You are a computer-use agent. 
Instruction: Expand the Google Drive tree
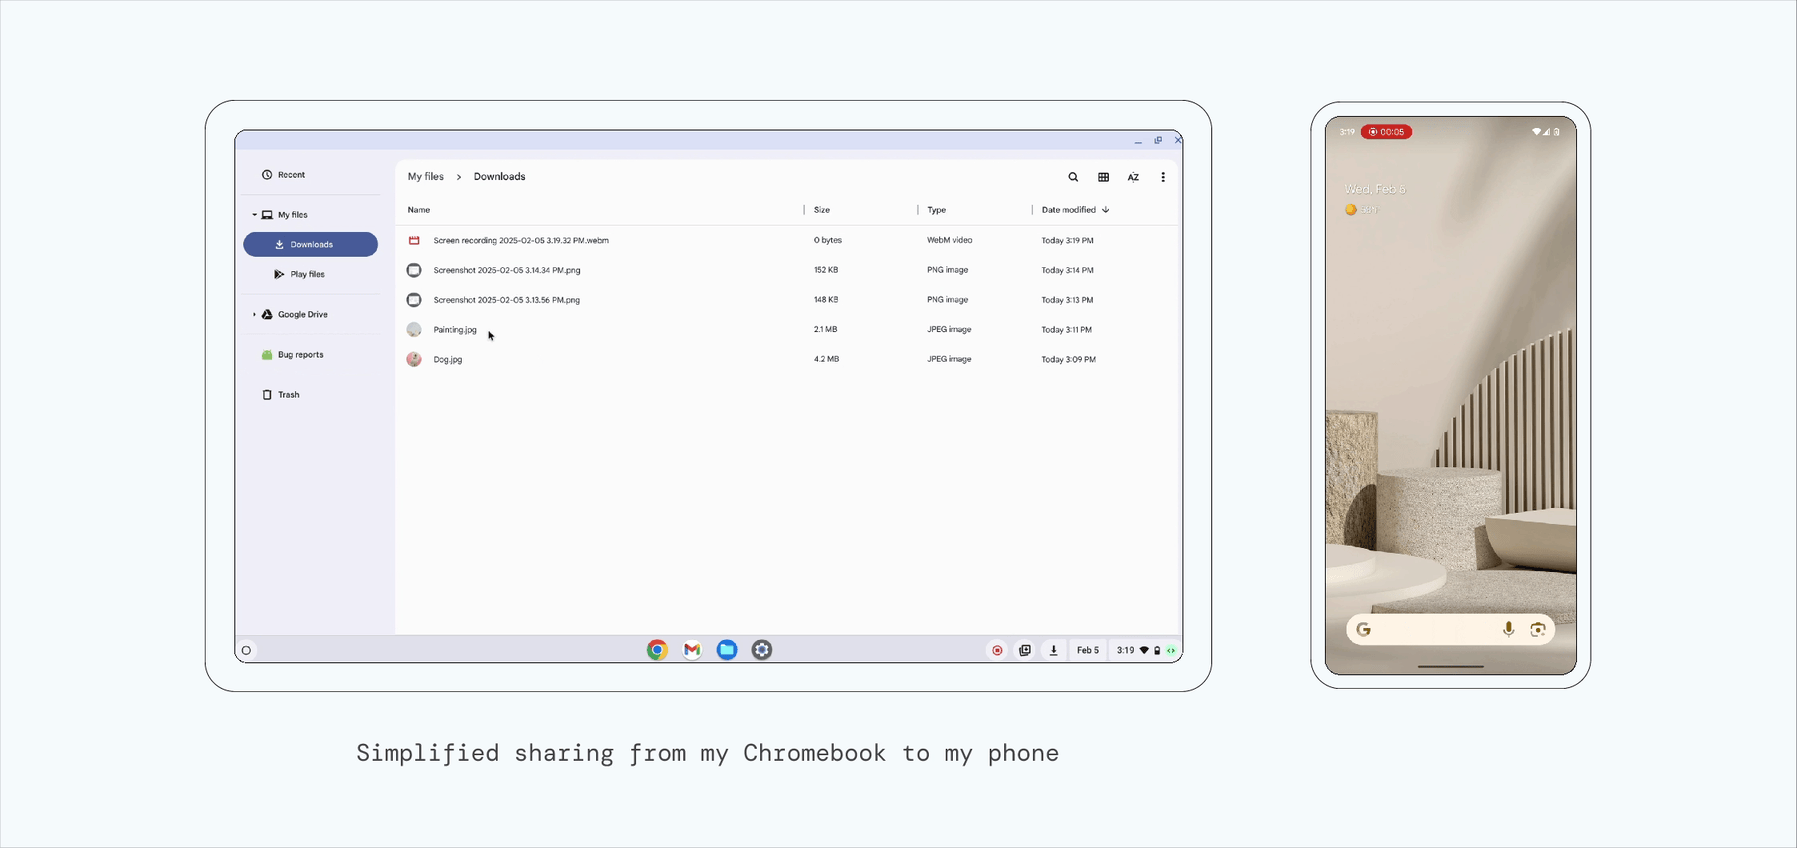(x=254, y=315)
